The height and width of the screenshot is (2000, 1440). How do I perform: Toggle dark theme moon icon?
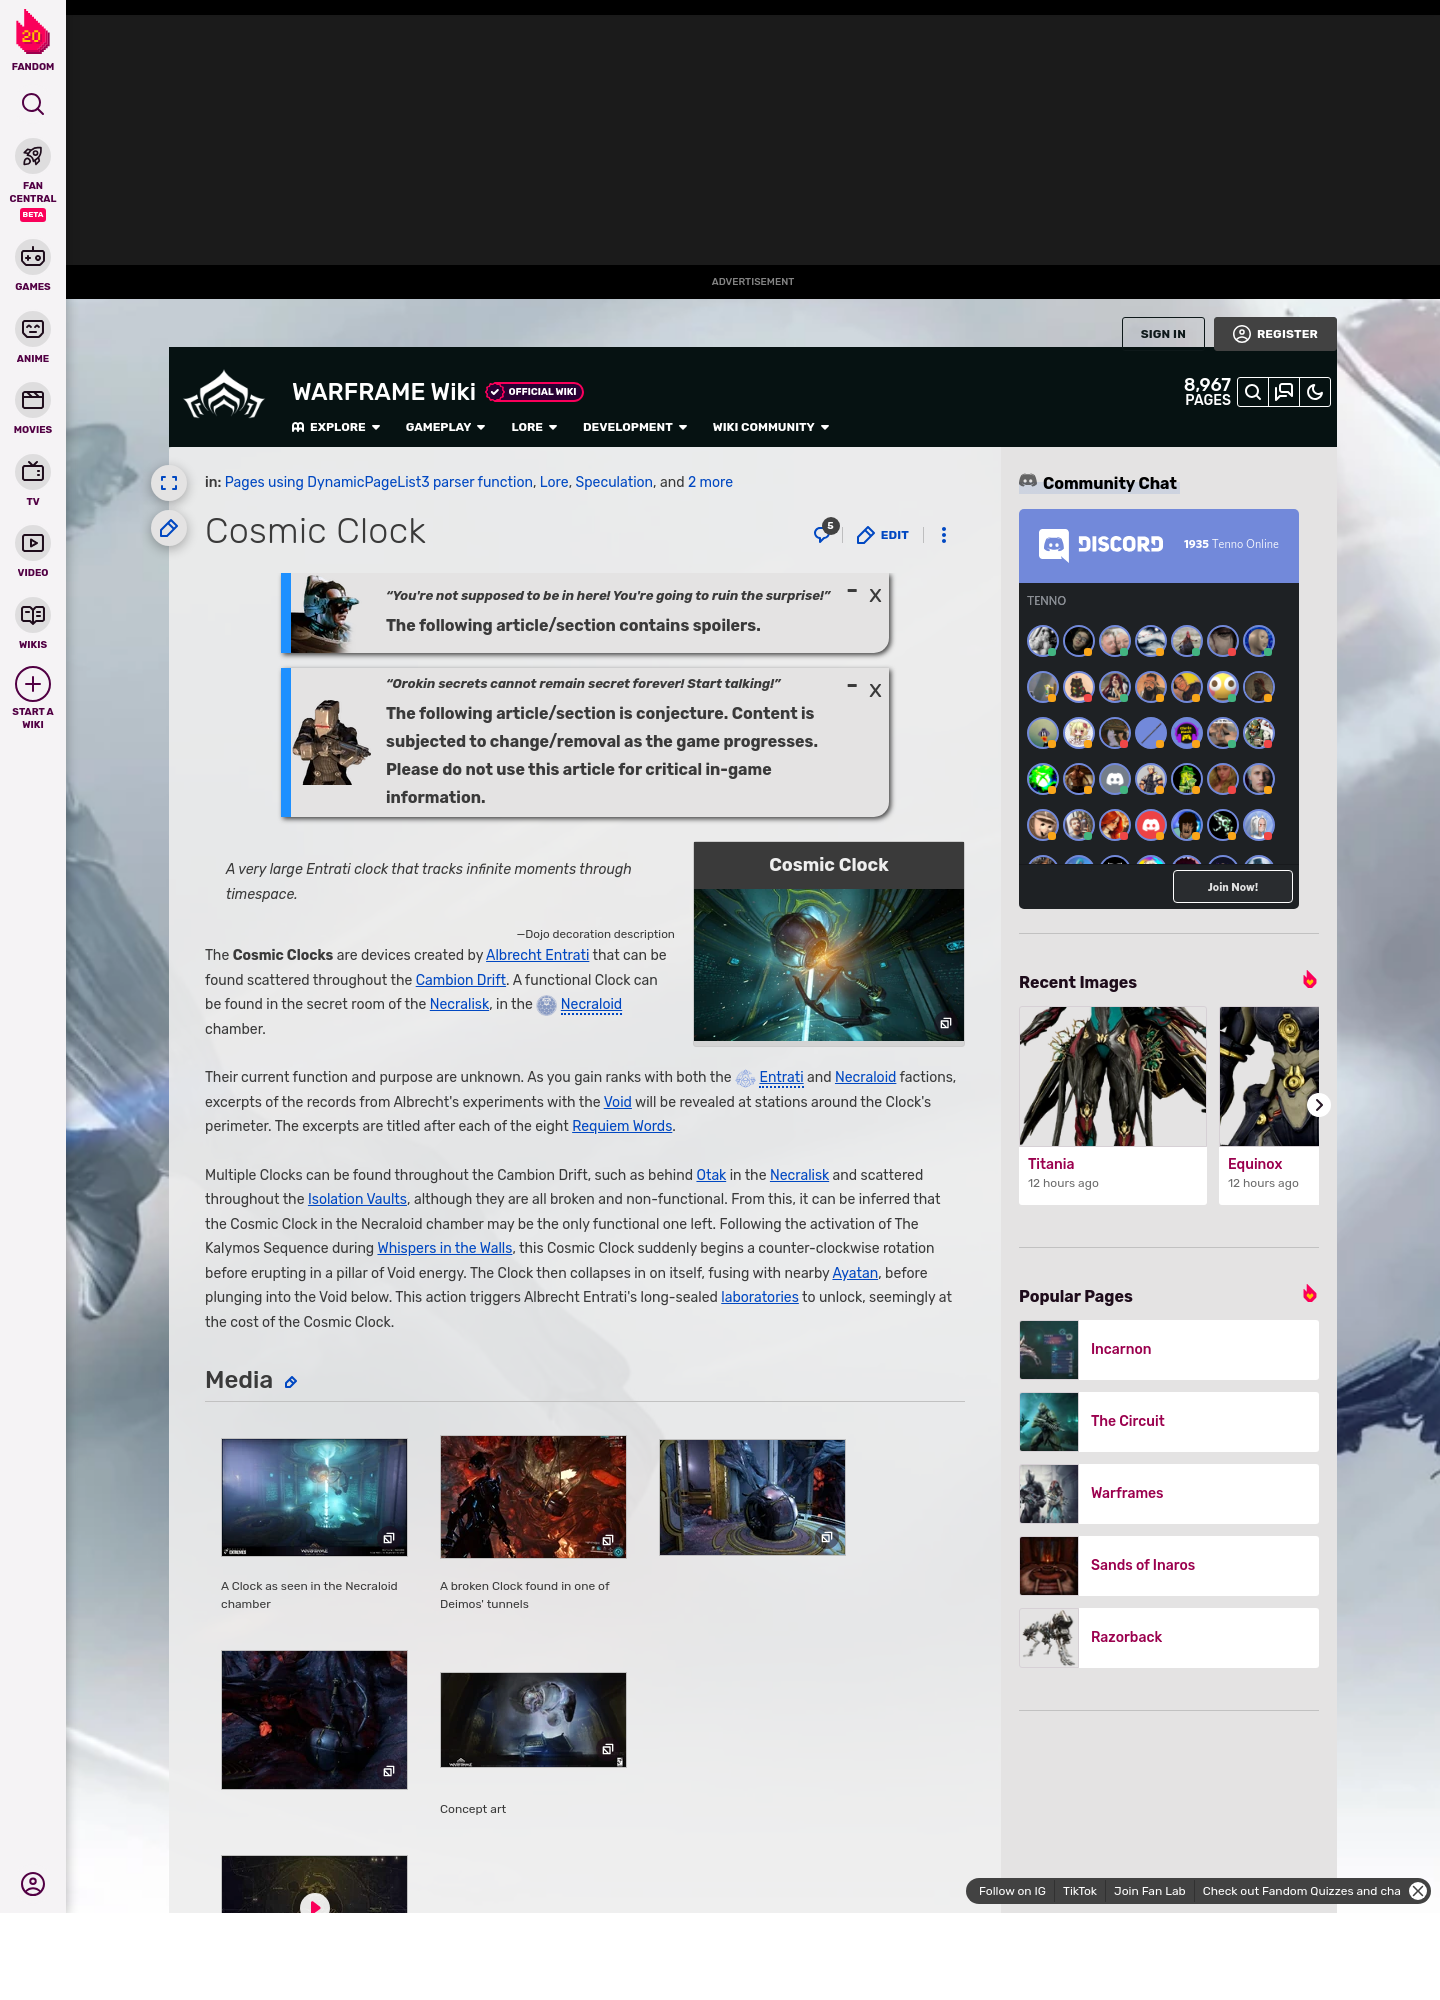[1315, 392]
